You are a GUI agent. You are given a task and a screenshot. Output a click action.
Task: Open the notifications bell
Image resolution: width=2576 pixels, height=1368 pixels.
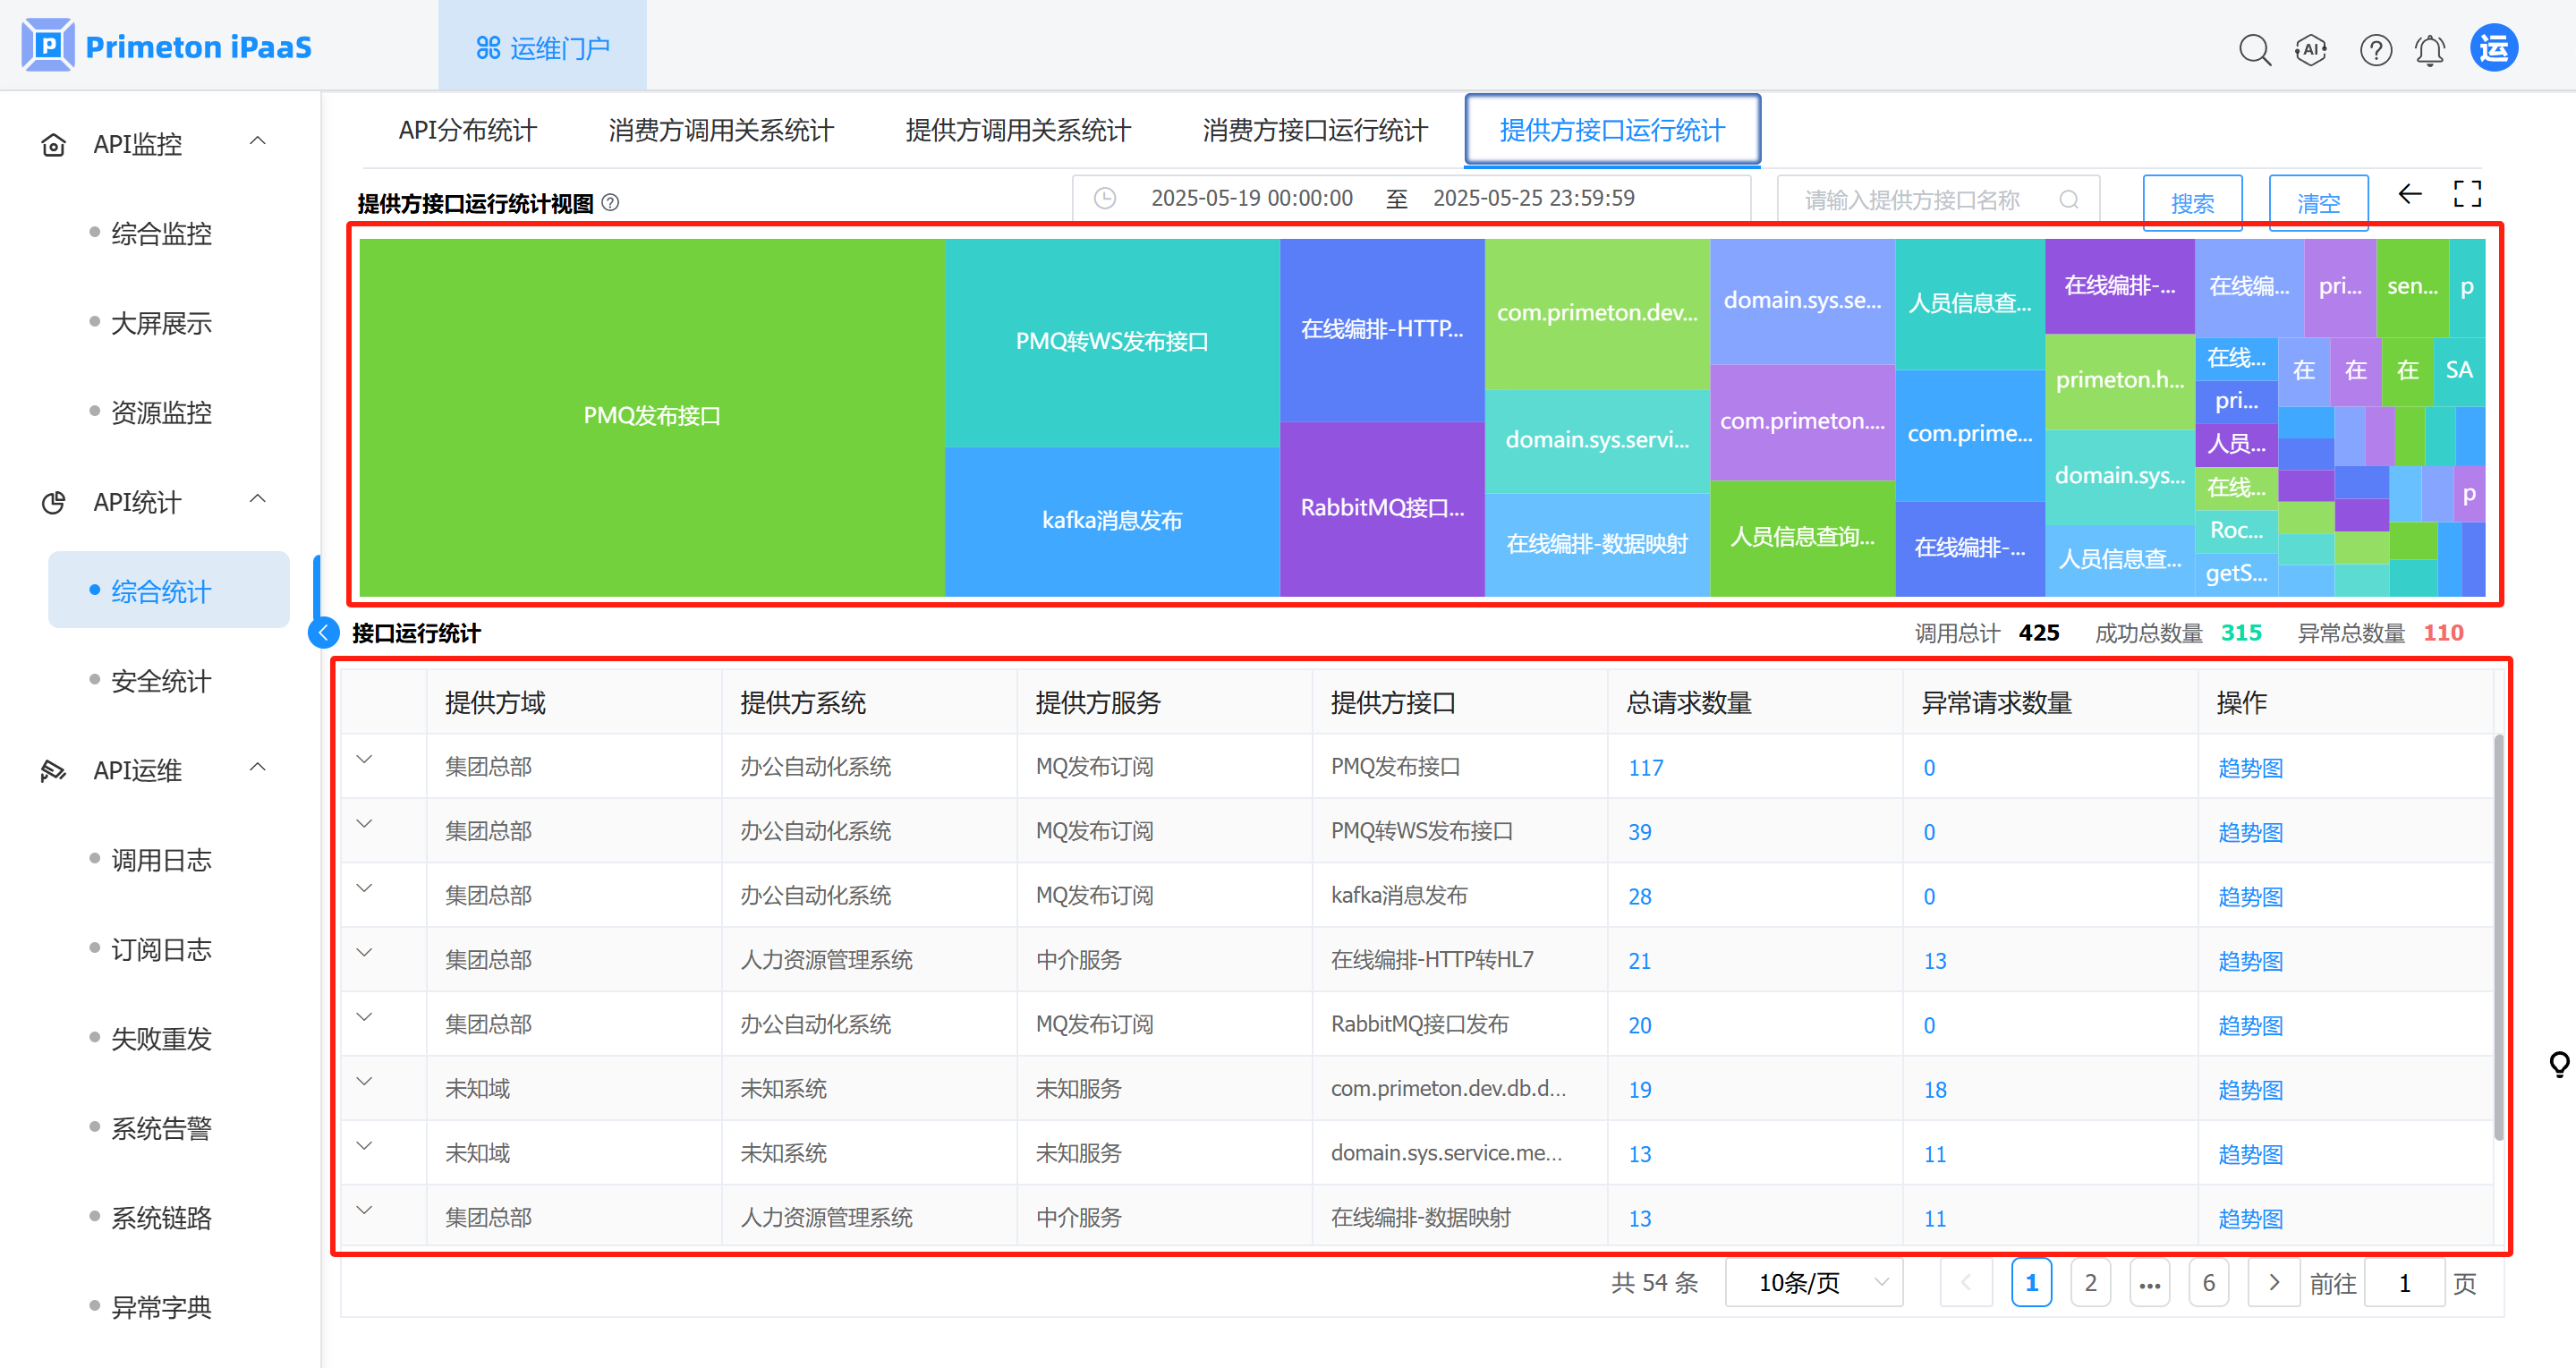(x=2429, y=49)
